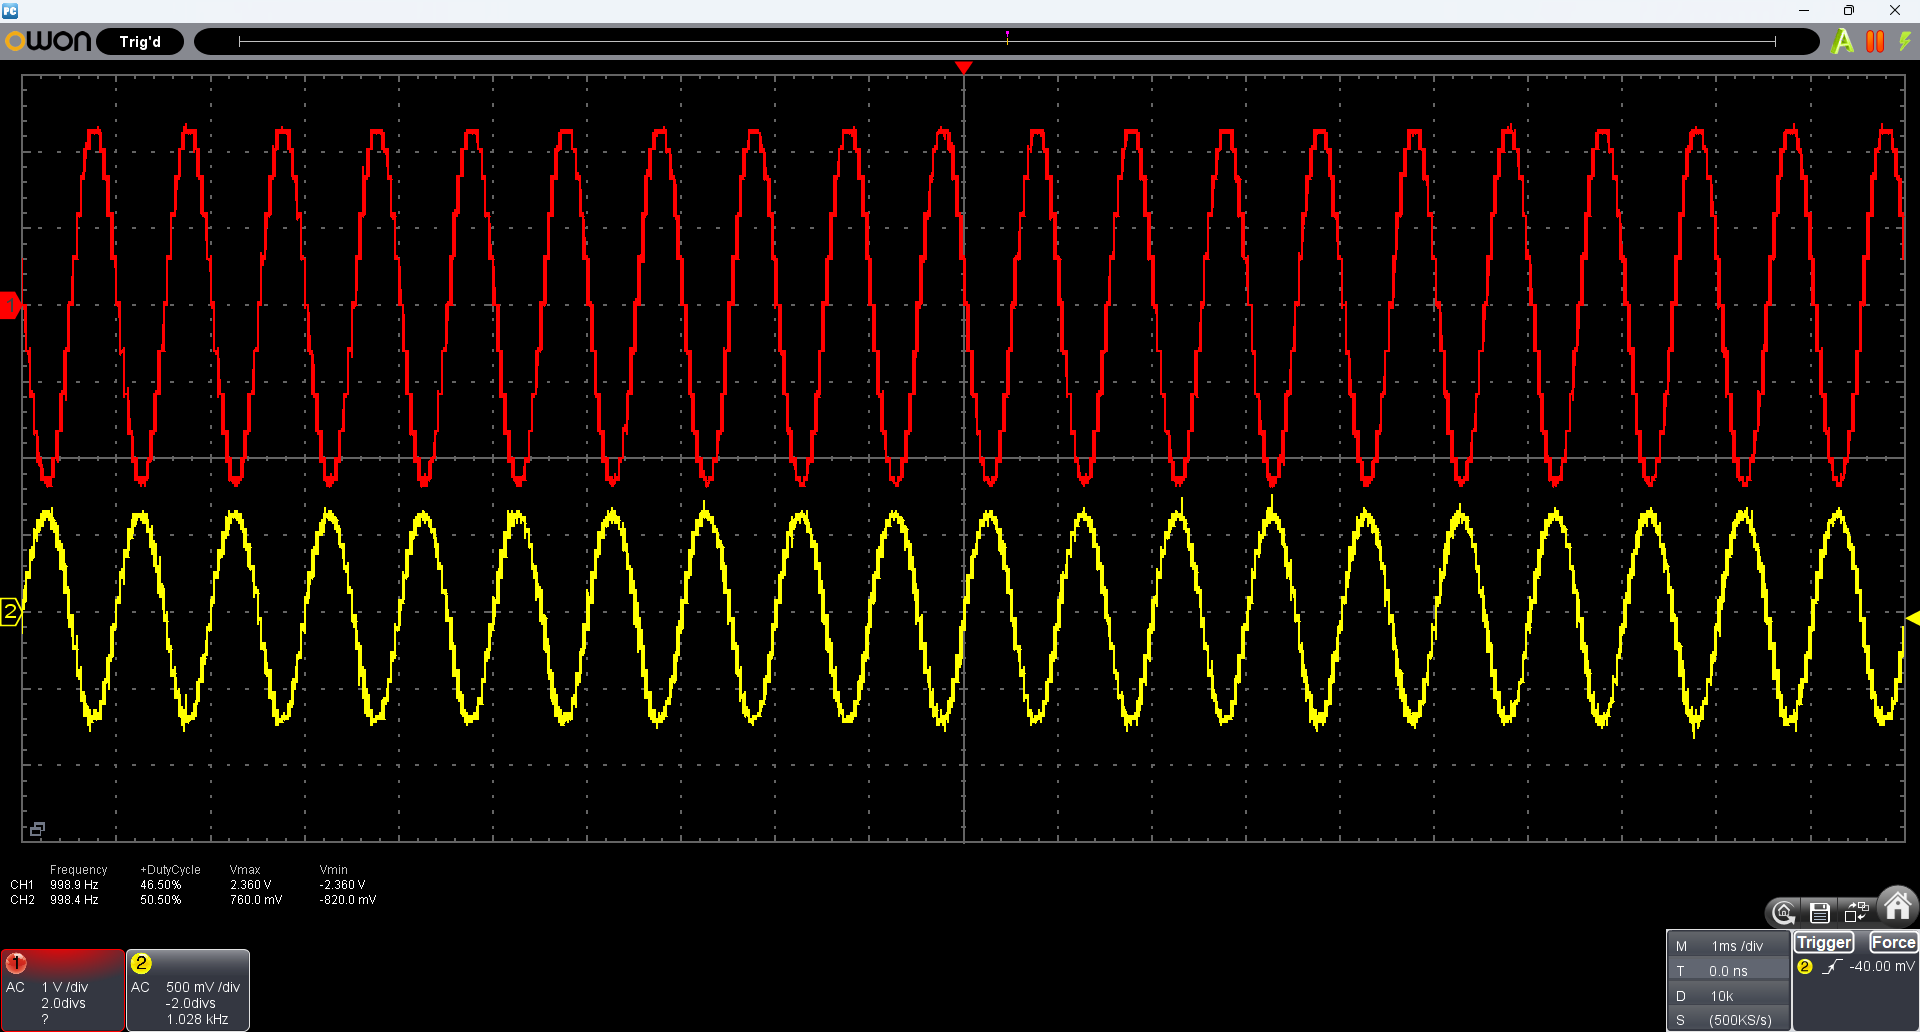
Task: Click the window swap/export arrows icon
Action: click(x=1857, y=912)
